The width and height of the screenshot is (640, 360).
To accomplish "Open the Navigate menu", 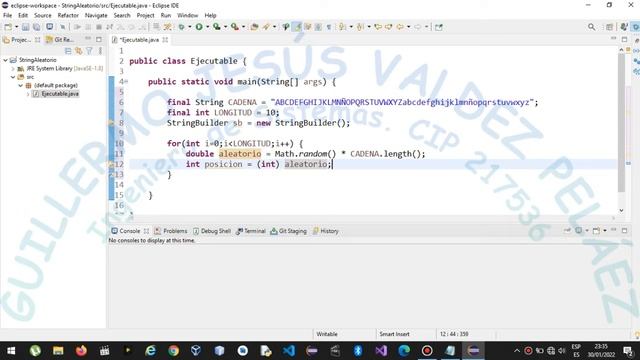I will 96,16.
